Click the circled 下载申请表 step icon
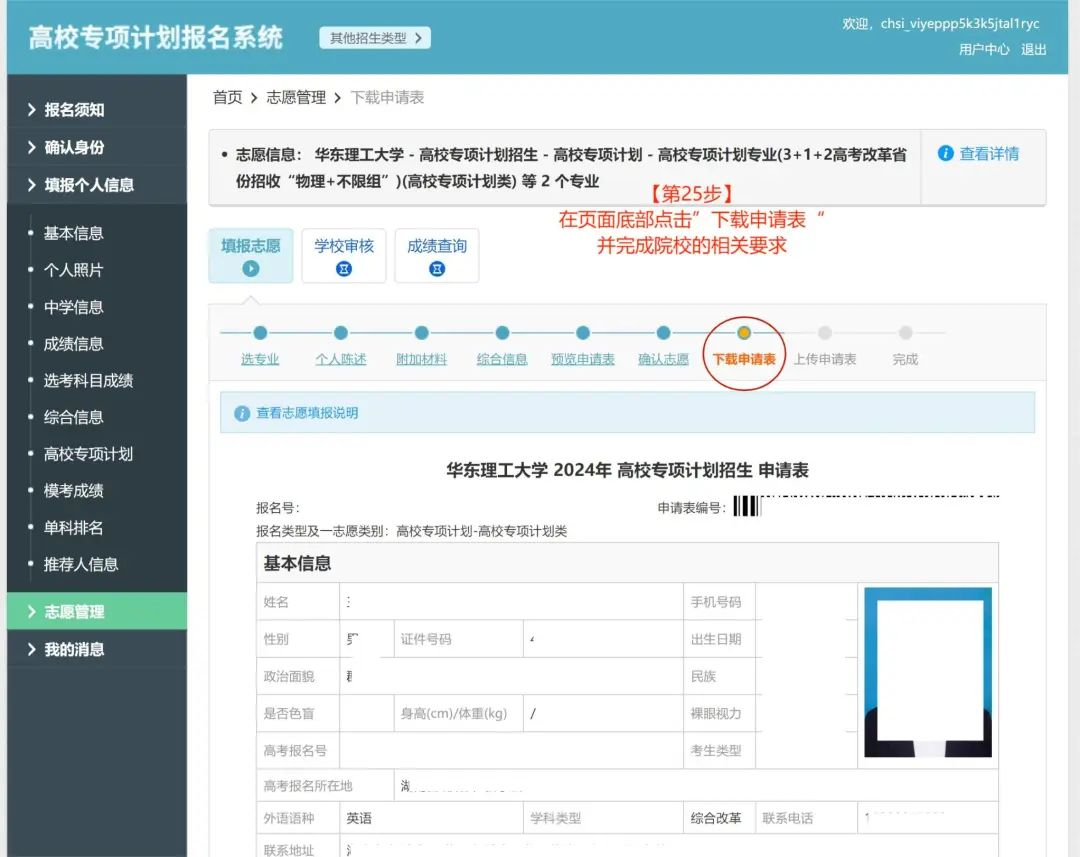Screen dimensions: 1080x857 744,332
